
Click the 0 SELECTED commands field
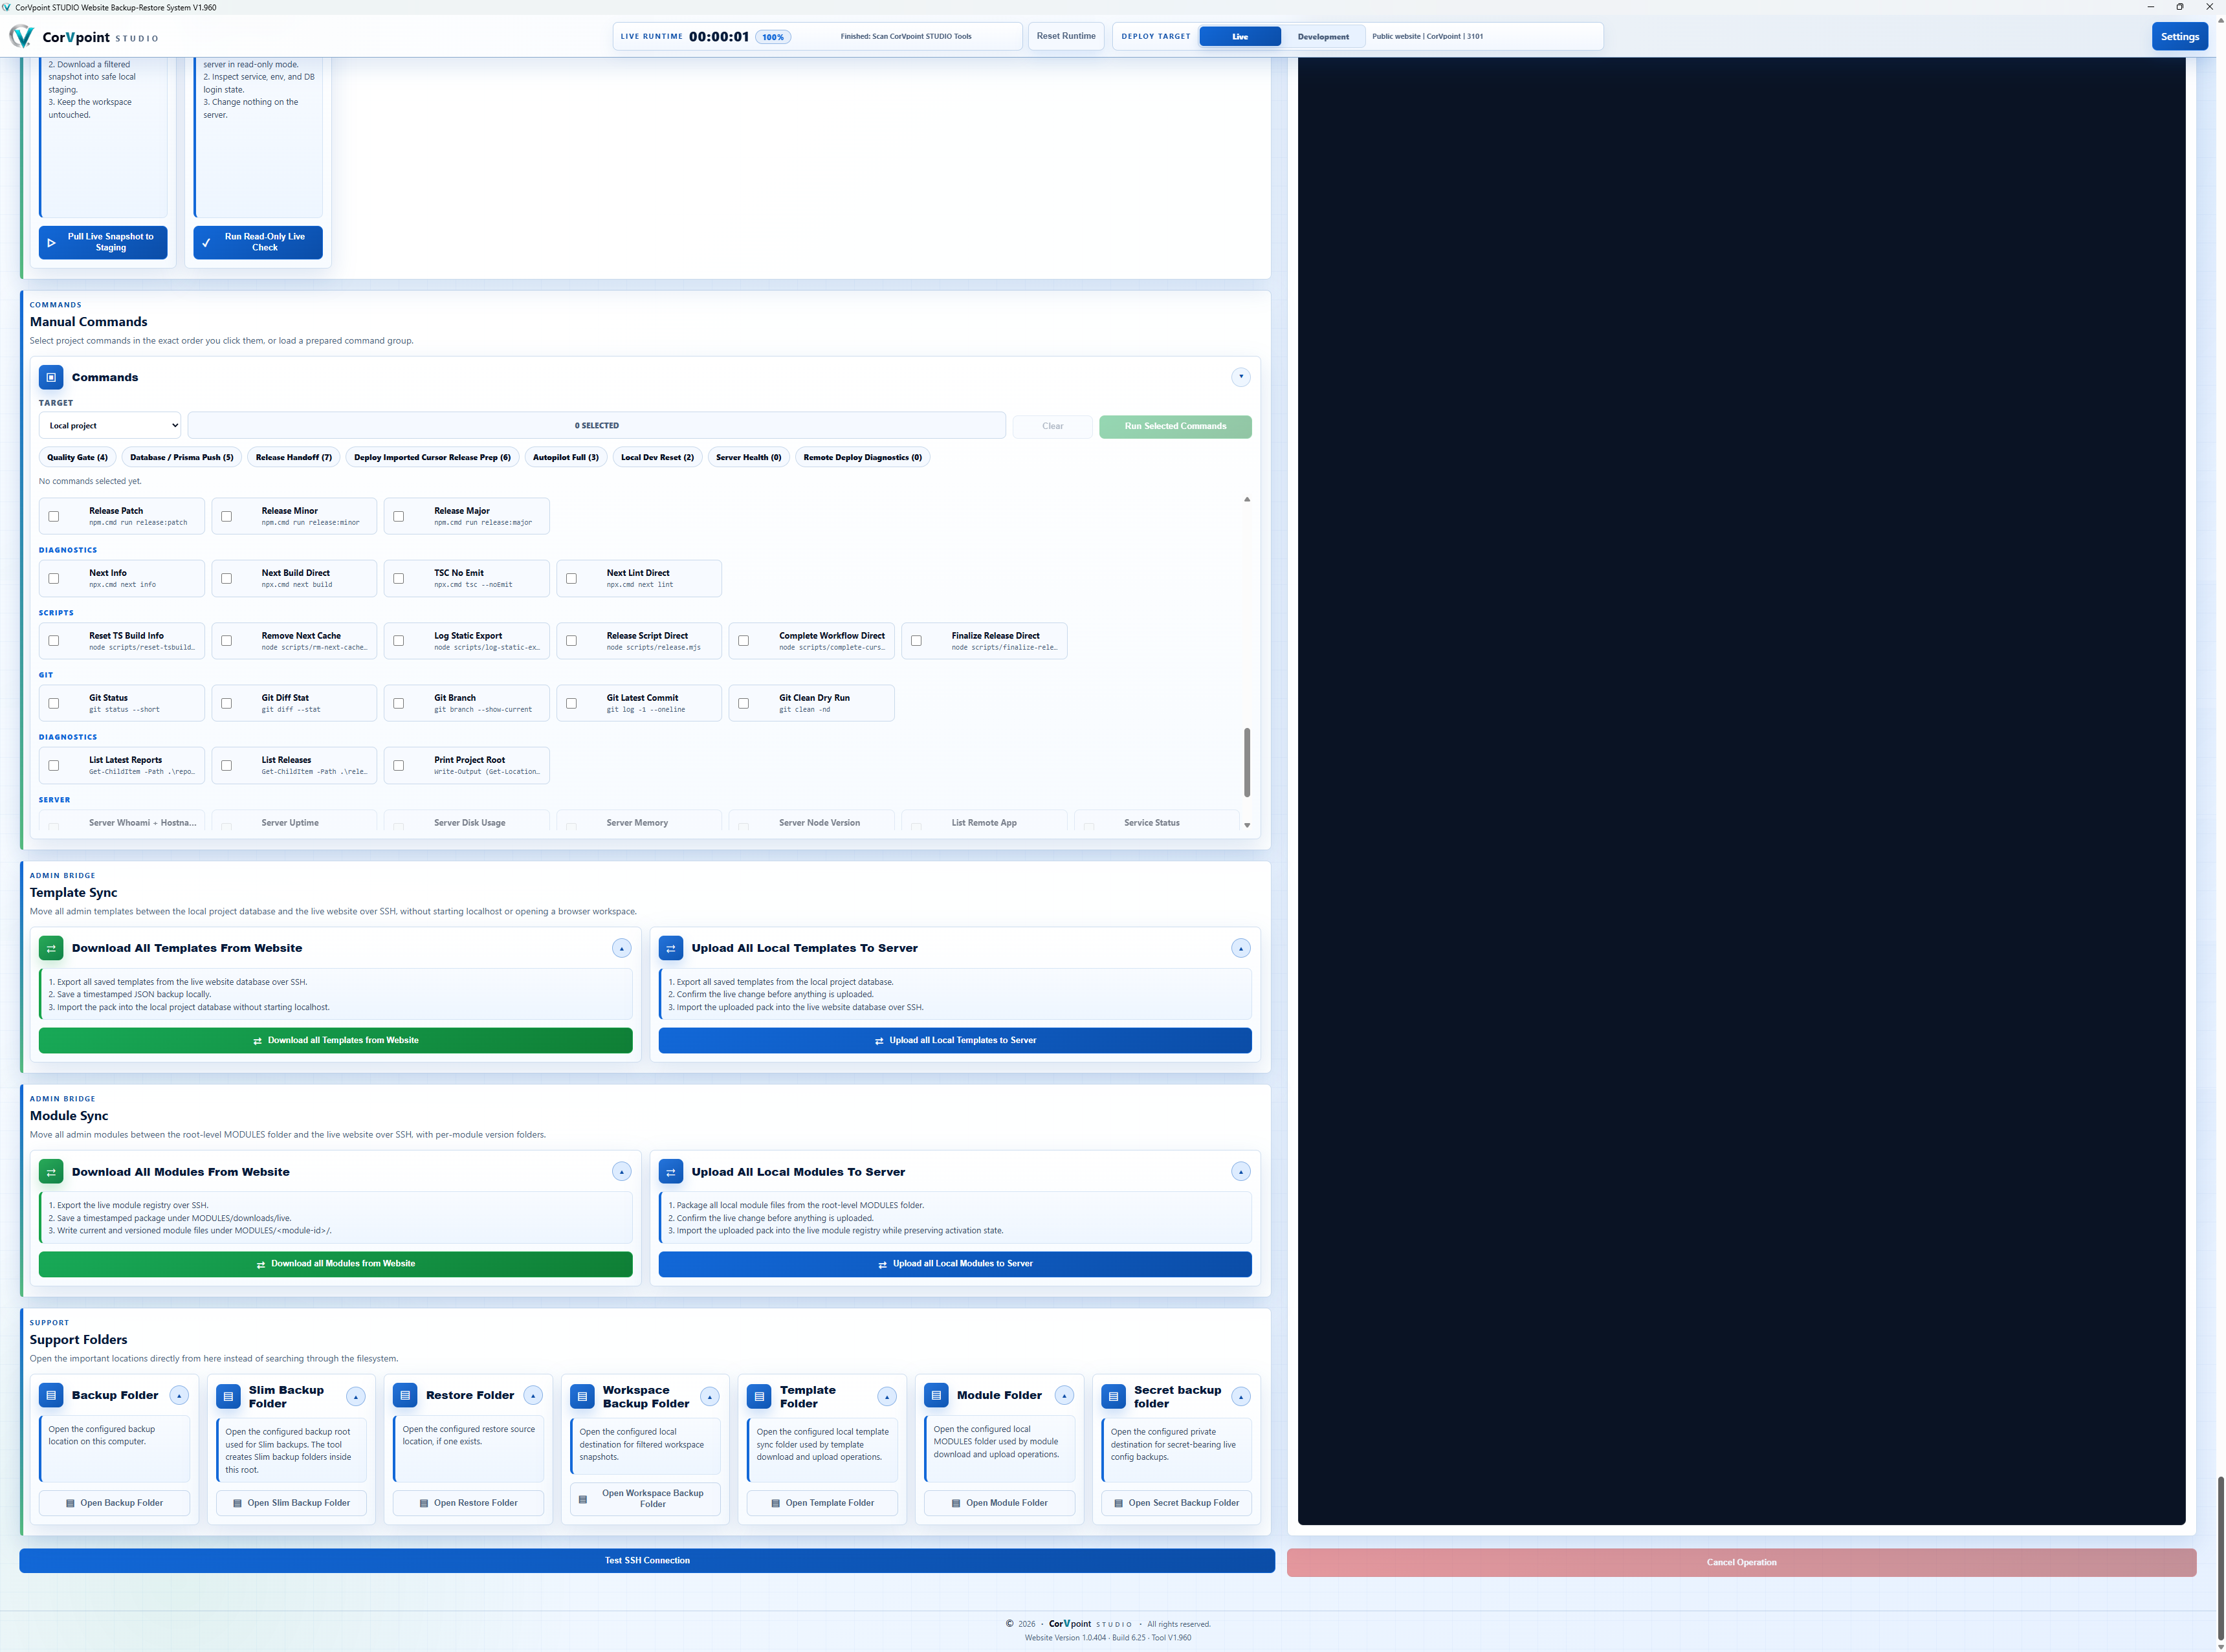point(597,426)
